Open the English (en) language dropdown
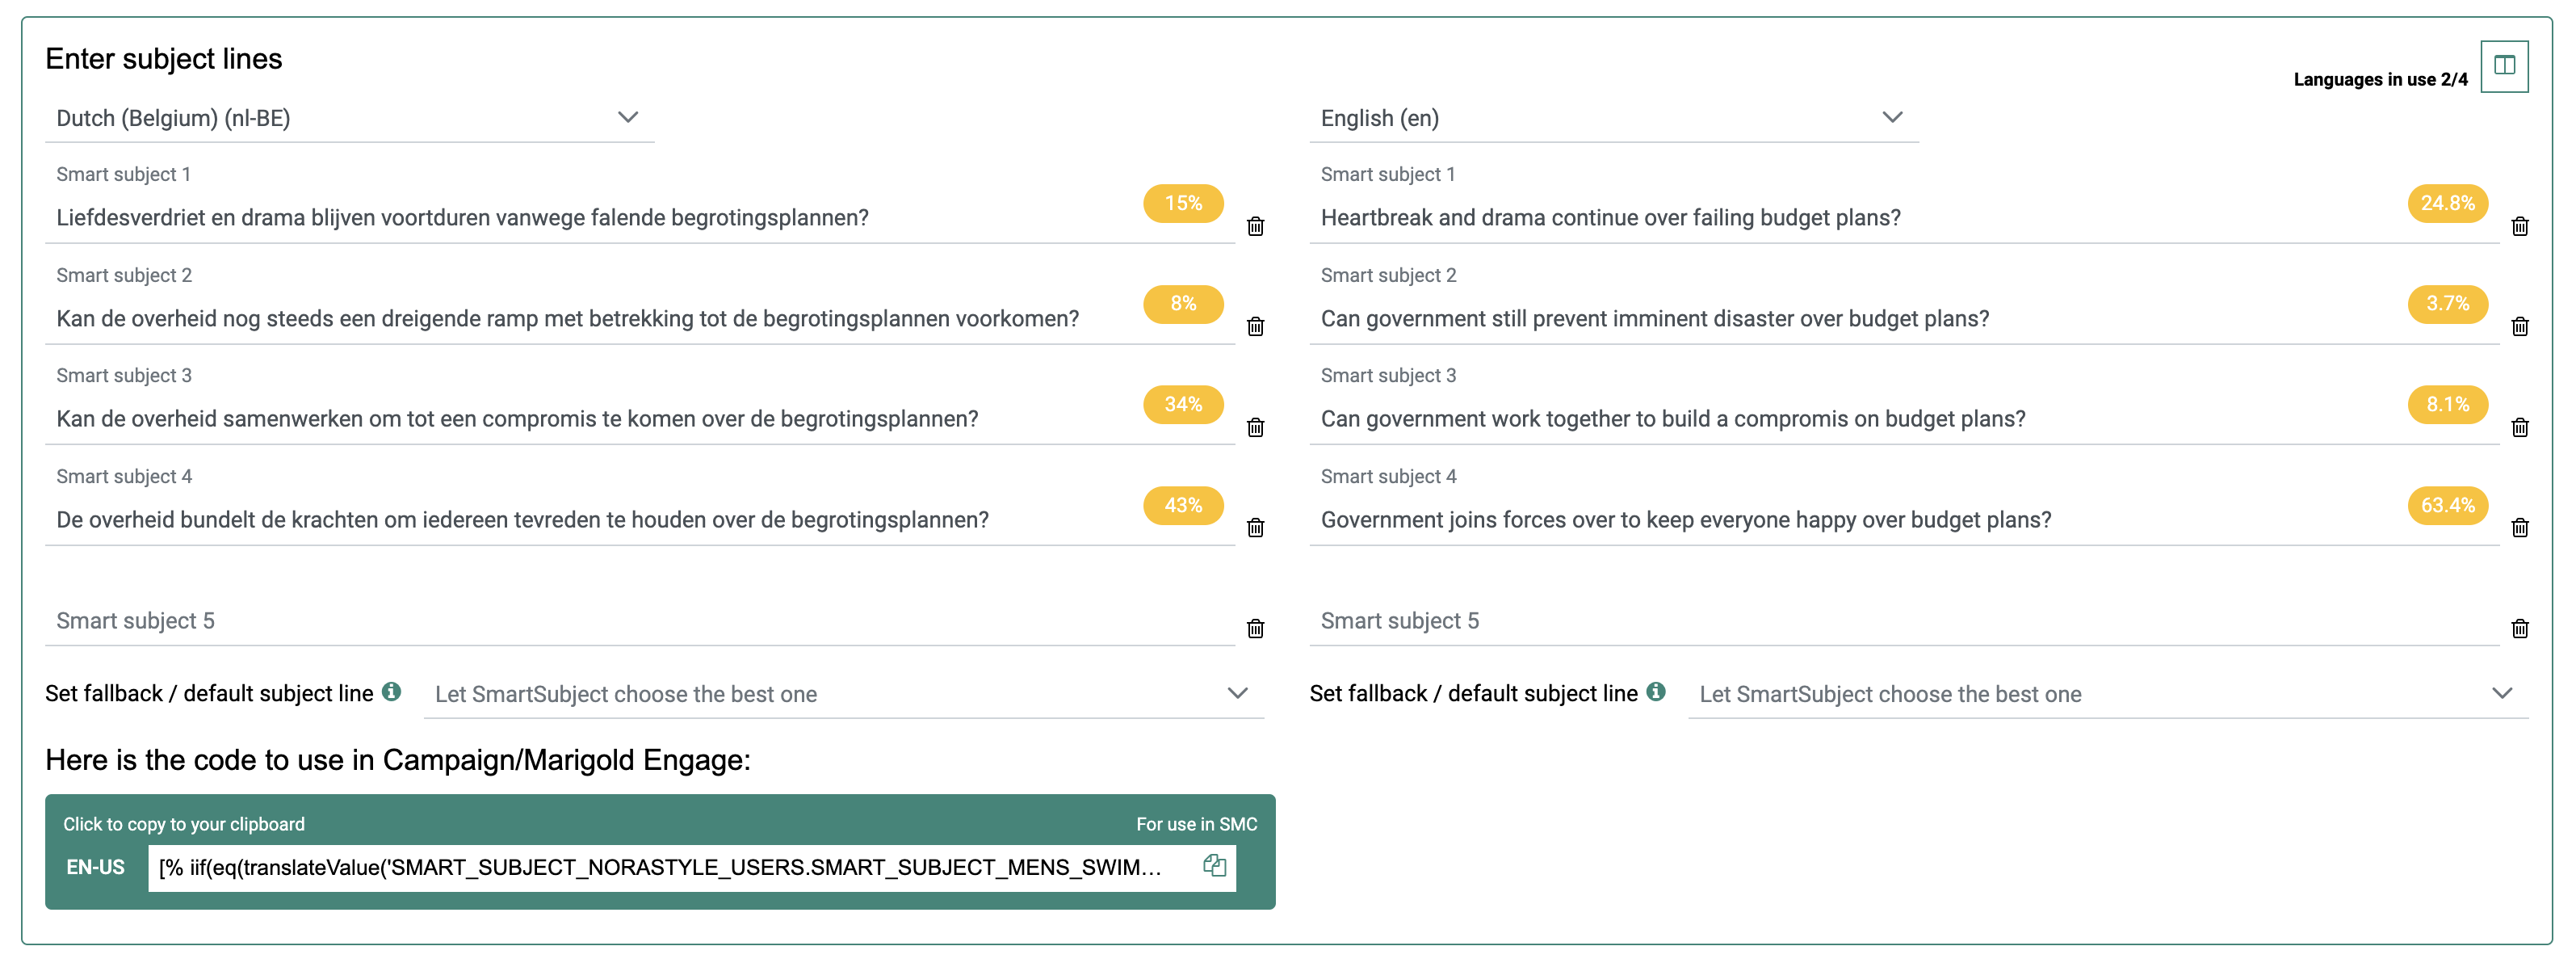2576x963 pixels. point(1613,118)
